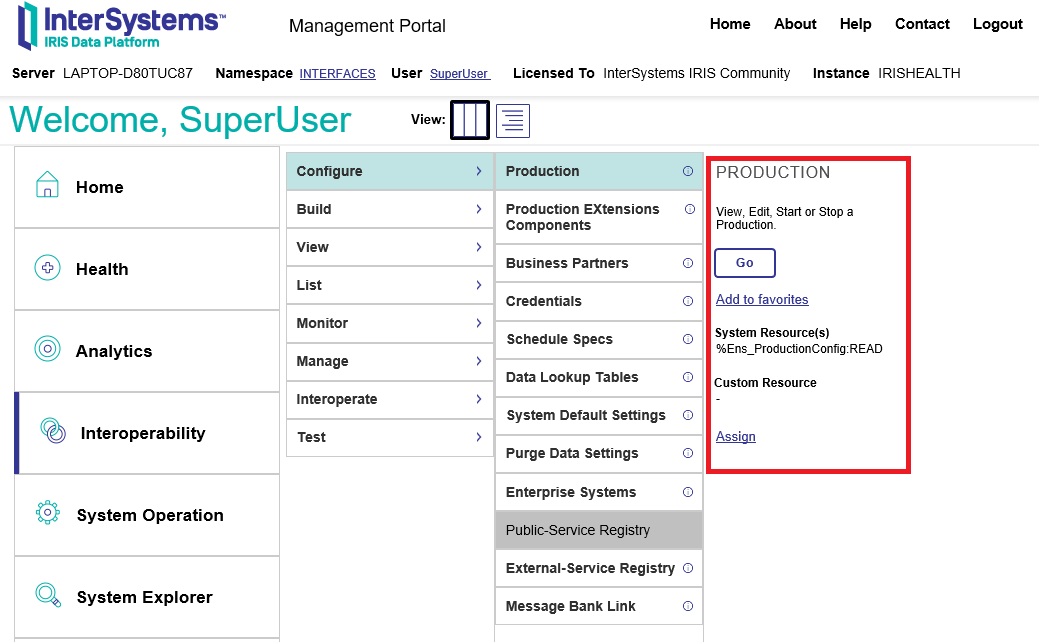Open the About page
Viewport: 1039px width, 642px height.
coord(795,24)
